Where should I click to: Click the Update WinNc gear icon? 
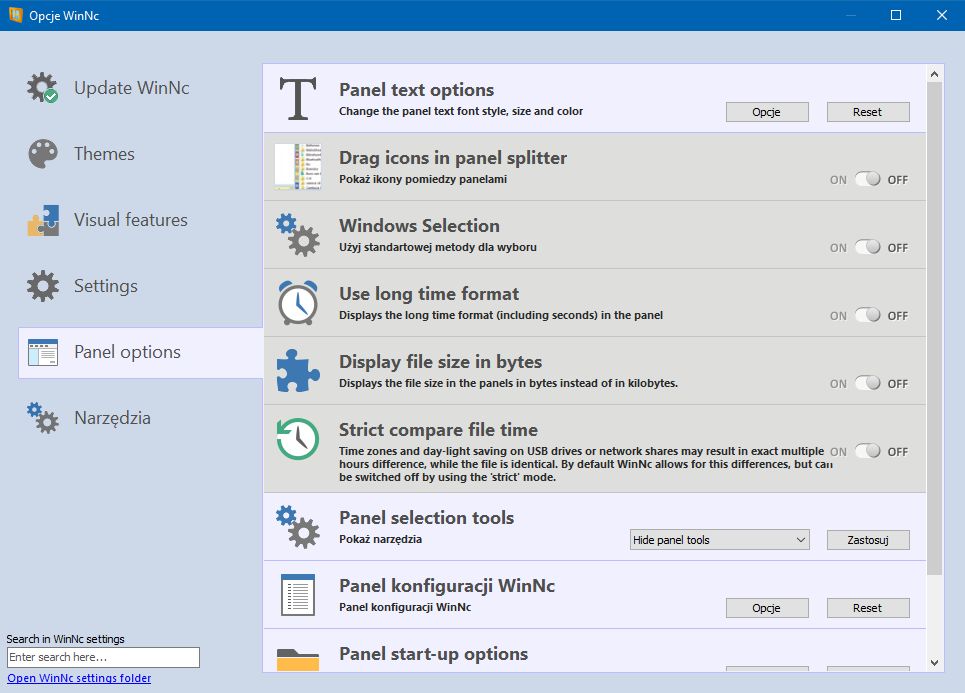pyautogui.click(x=42, y=87)
